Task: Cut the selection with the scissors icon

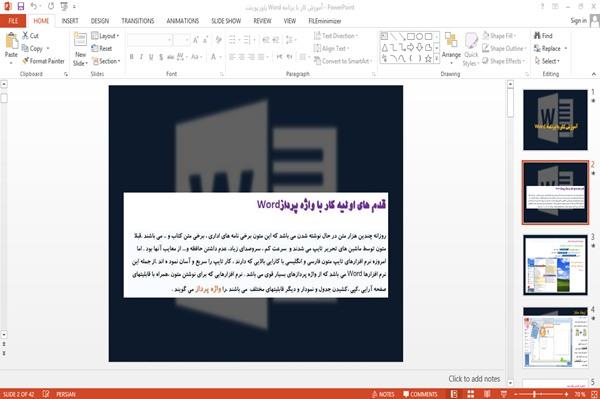Action: pyautogui.click(x=26, y=35)
